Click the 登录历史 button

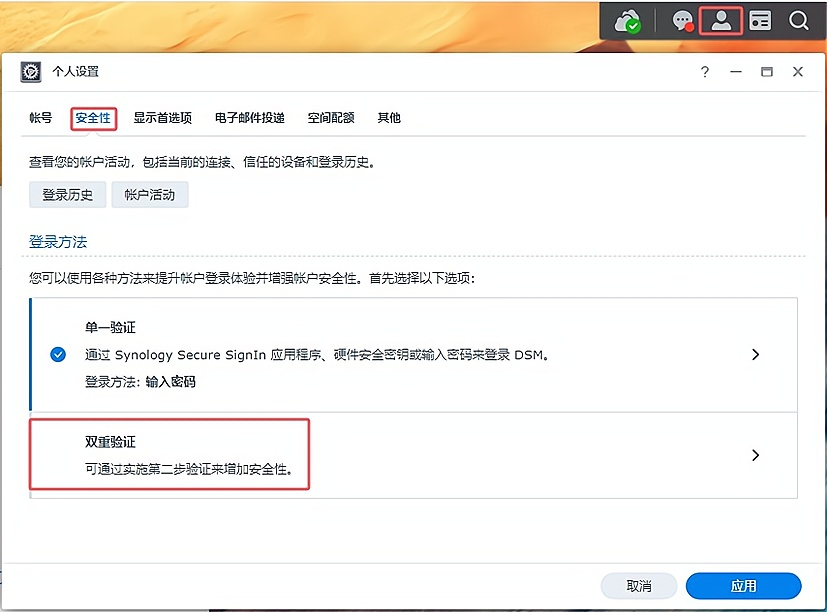pos(67,195)
